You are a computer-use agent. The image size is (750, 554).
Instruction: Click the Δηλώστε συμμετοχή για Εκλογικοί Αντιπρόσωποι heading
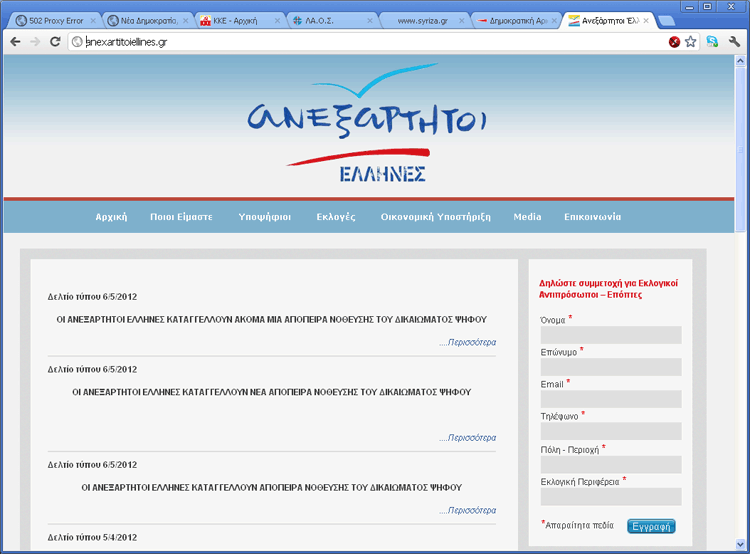(x=608, y=289)
